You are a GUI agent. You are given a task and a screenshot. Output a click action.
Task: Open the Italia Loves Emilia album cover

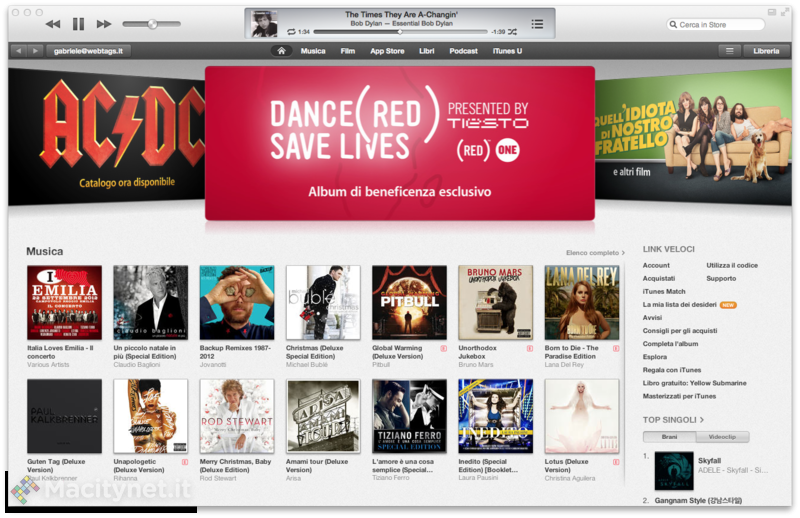pos(64,303)
